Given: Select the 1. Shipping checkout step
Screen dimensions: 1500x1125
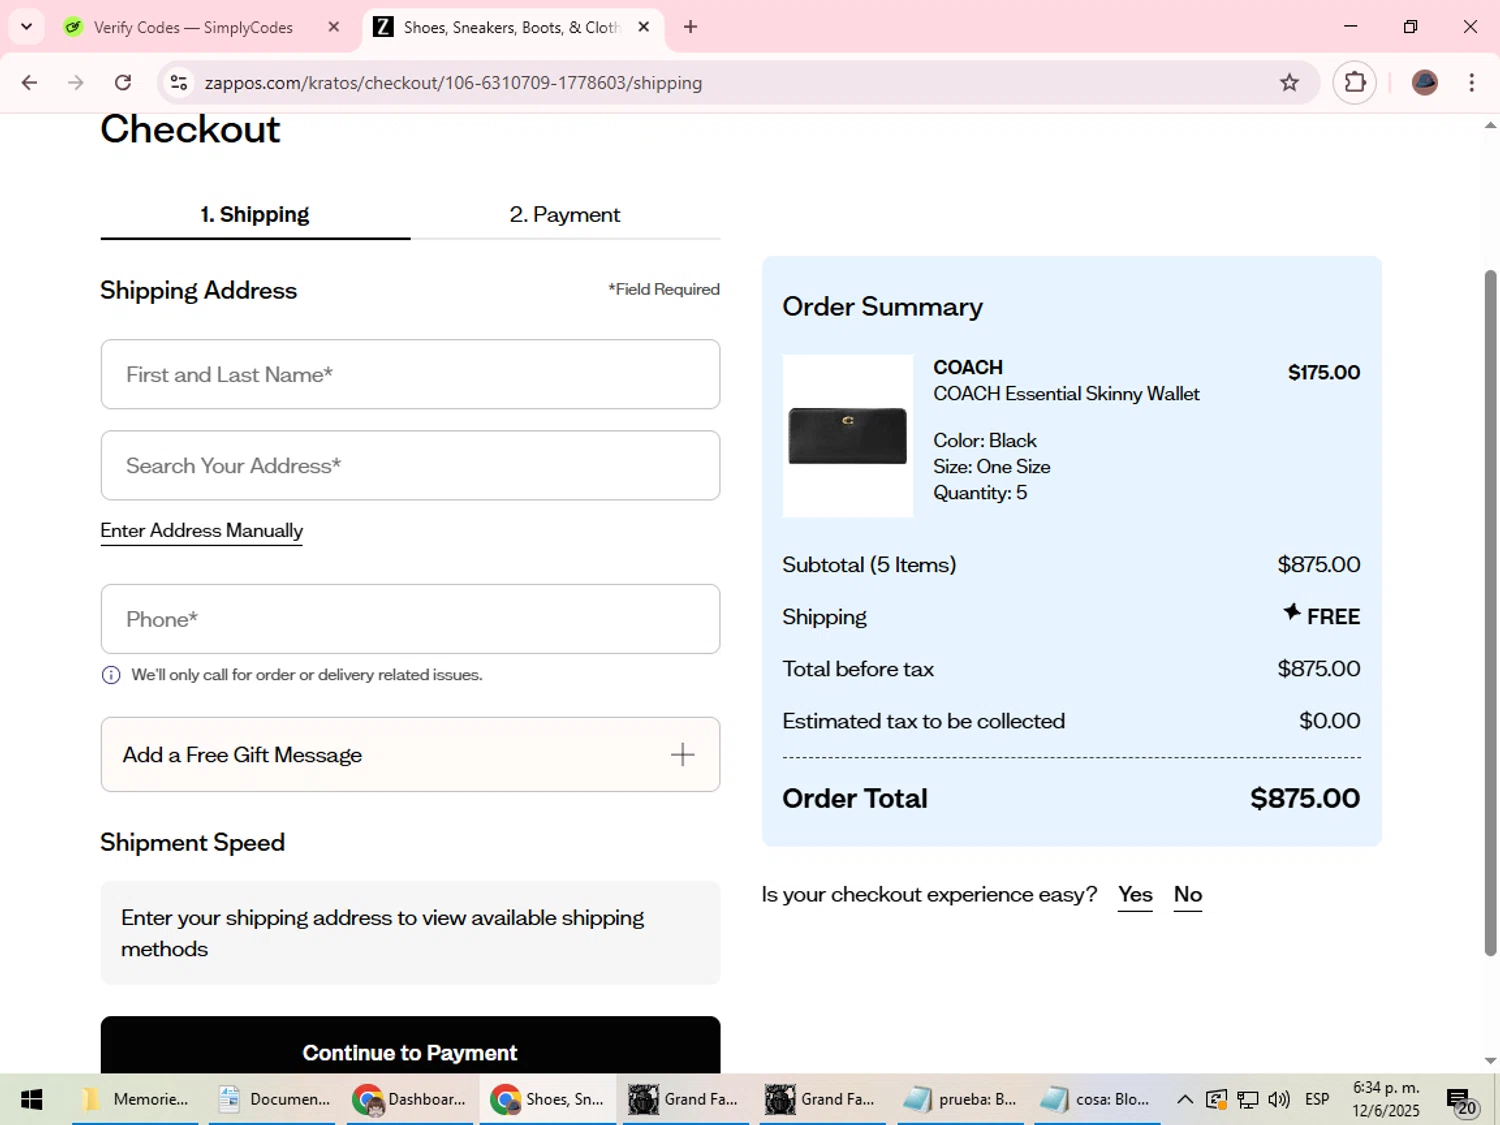Looking at the screenshot, I should 255,215.
